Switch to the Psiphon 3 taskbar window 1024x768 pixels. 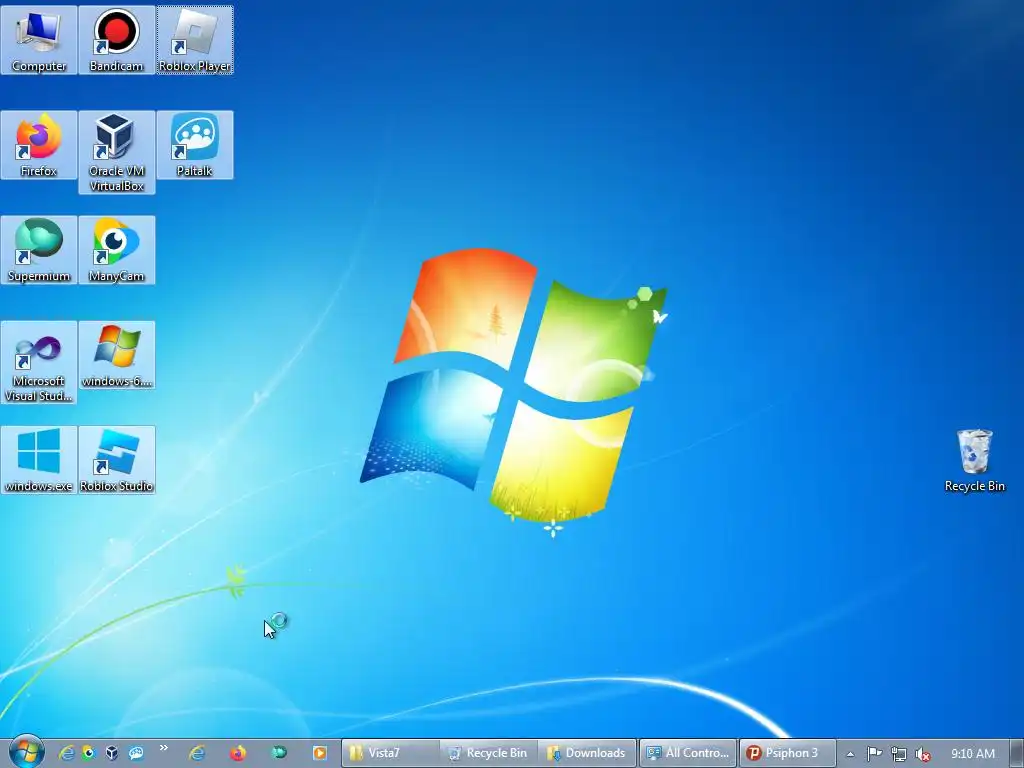(788, 753)
